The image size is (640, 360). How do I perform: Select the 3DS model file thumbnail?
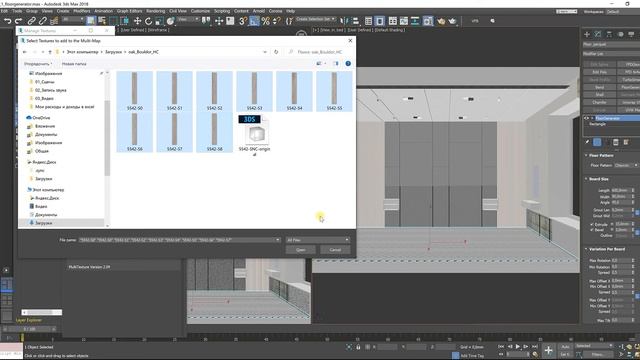254,135
